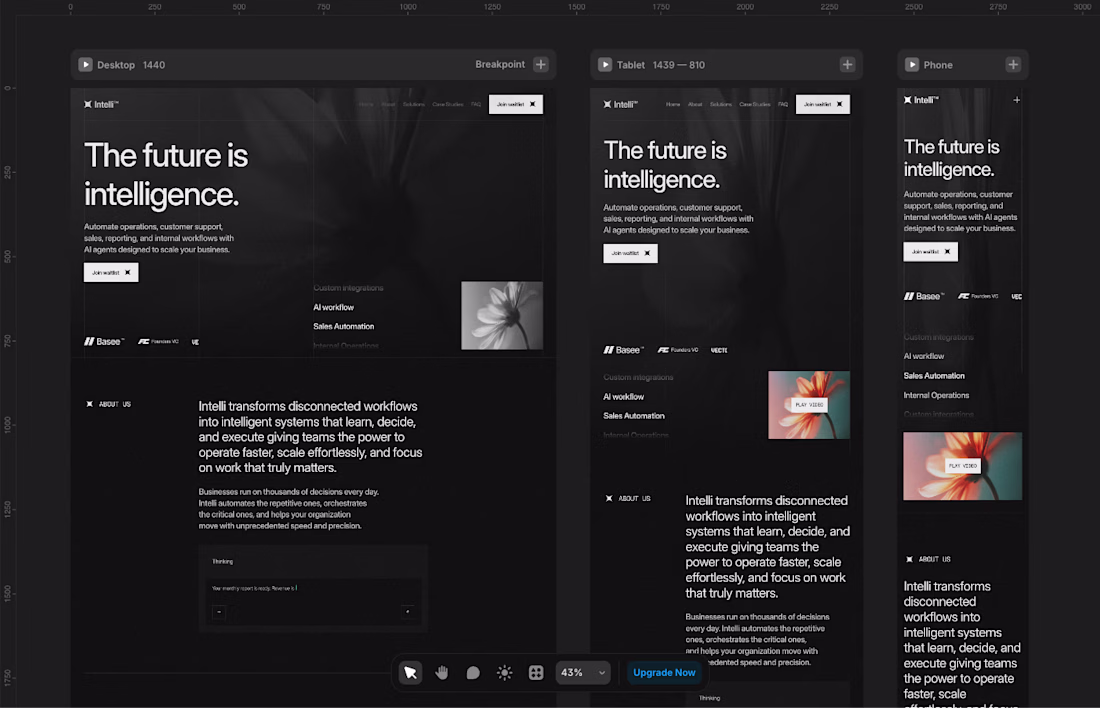Click plus icon on Phone header
The height and width of the screenshot is (708, 1100).
(x=1013, y=65)
